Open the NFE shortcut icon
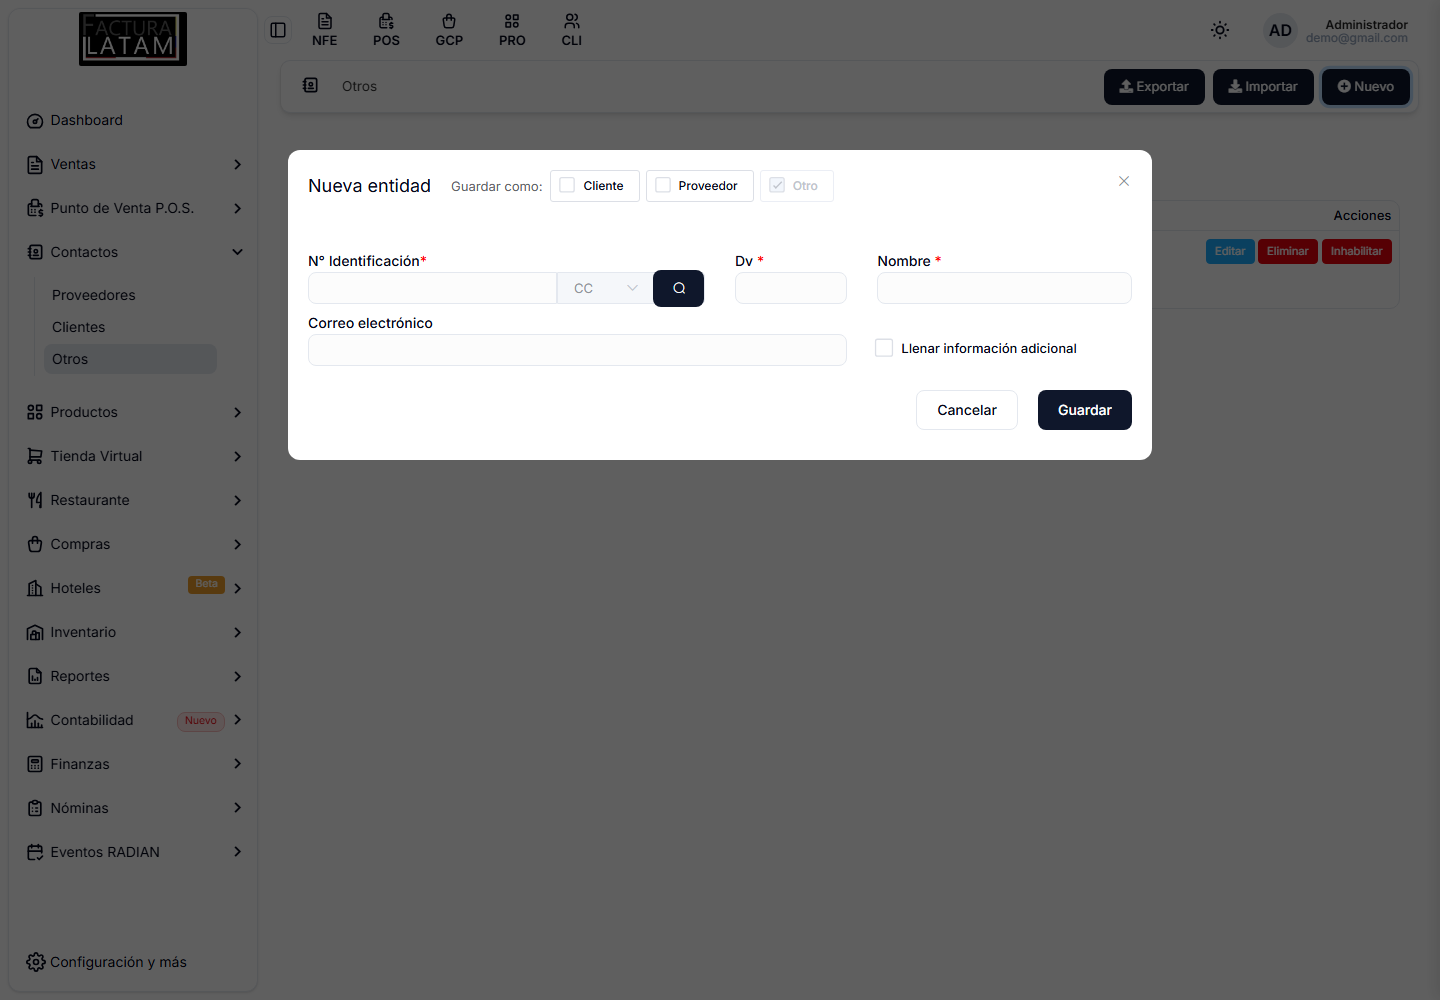1440x1000 pixels. (x=324, y=30)
